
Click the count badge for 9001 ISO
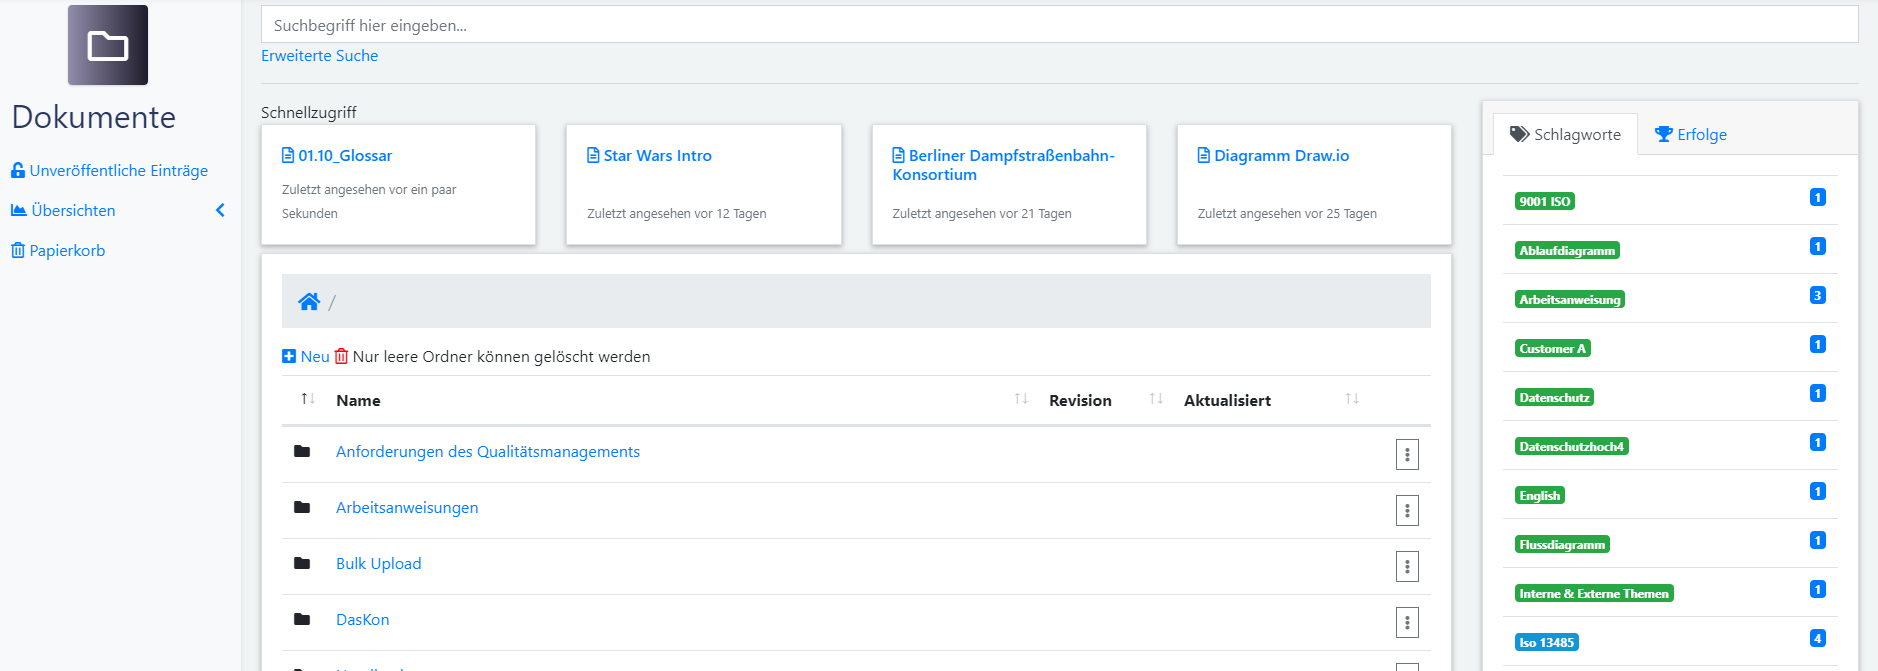(1818, 197)
